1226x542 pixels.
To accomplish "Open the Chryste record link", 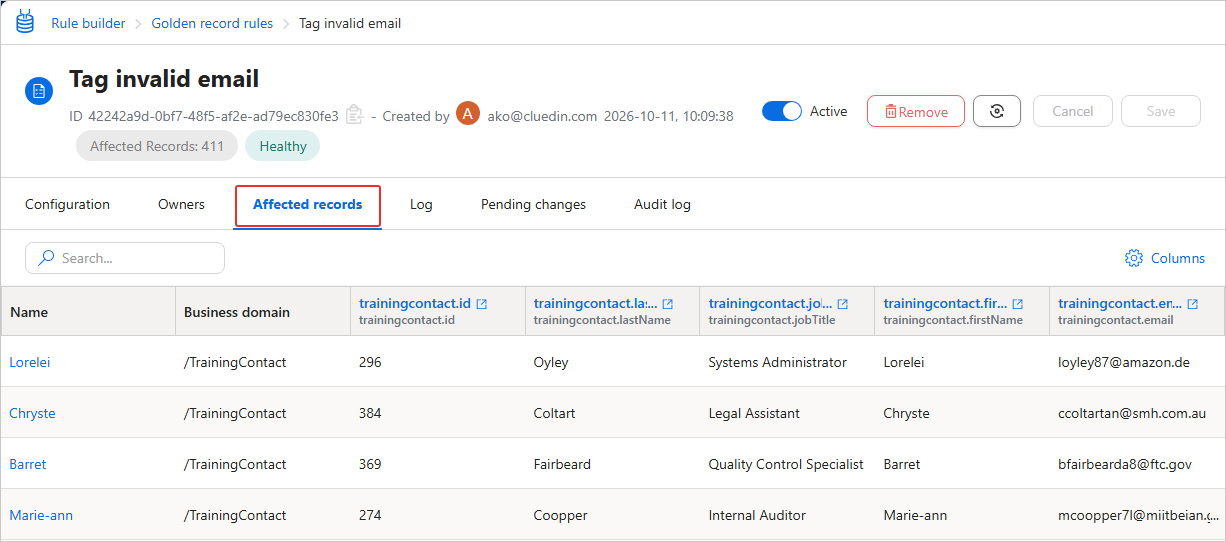I will (x=32, y=413).
